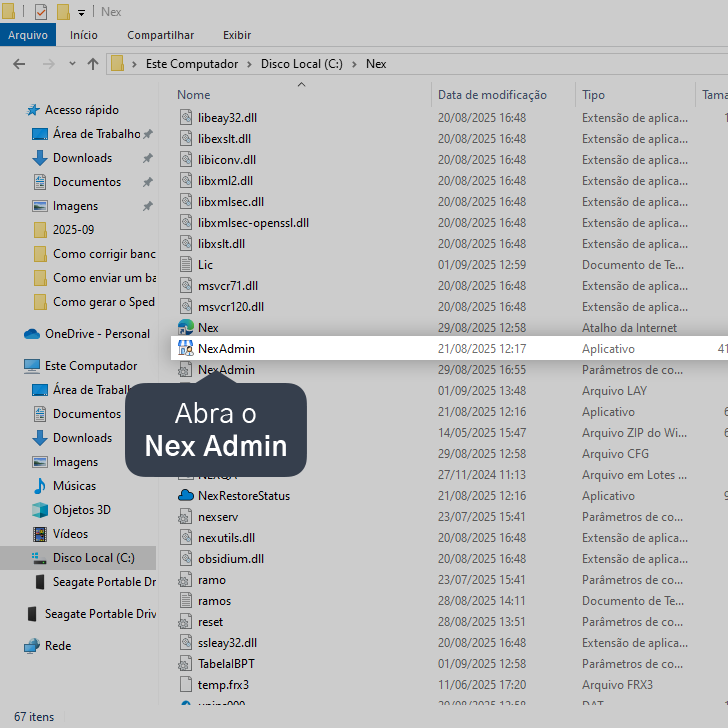Click the libxml2.dll file name
The height and width of the screenshot is (728, 728).
225,181
